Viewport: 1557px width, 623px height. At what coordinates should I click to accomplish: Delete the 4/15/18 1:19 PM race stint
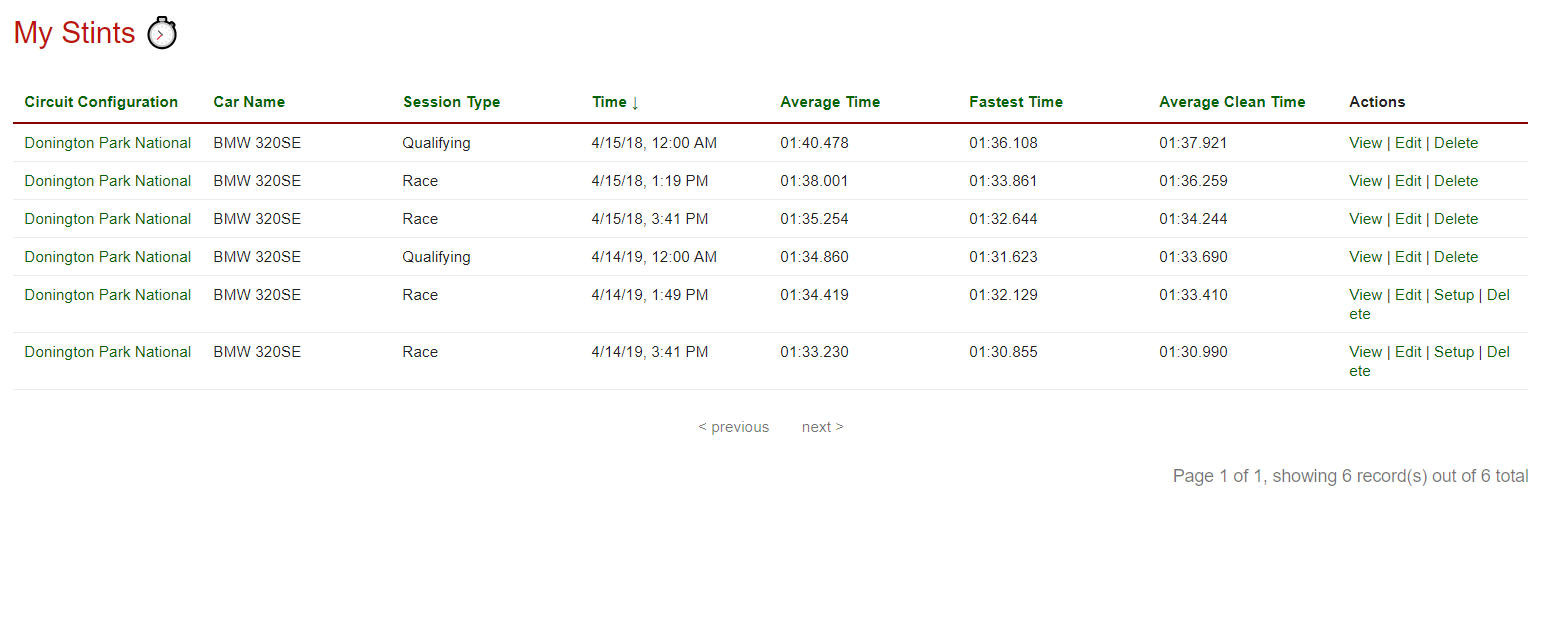click(1456, 181)
